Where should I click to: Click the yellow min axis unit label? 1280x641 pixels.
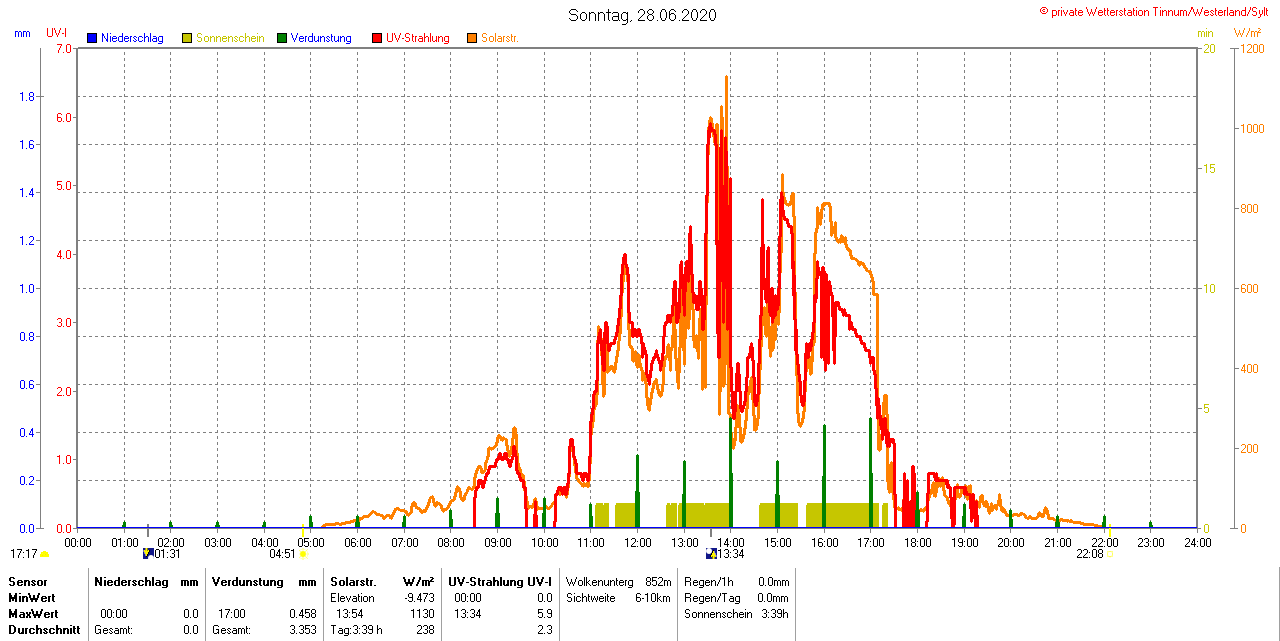(x=1206, y=33)
